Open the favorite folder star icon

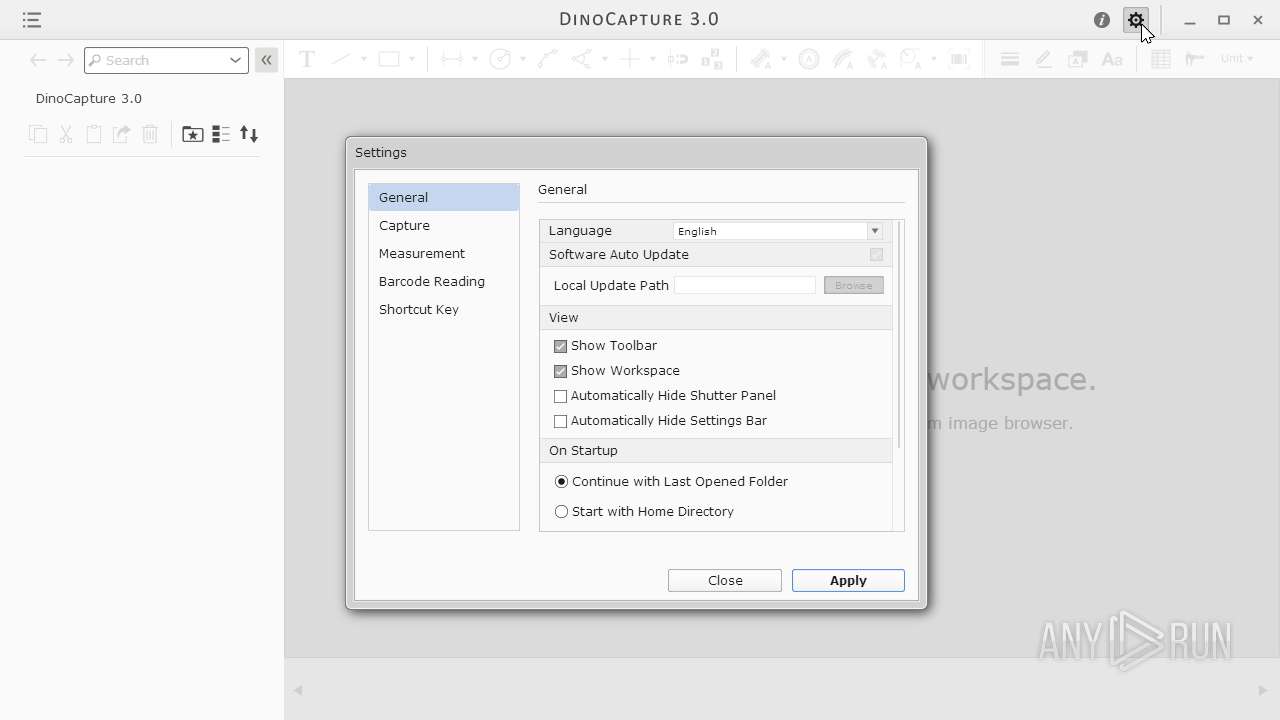click(x=193, y=134)
